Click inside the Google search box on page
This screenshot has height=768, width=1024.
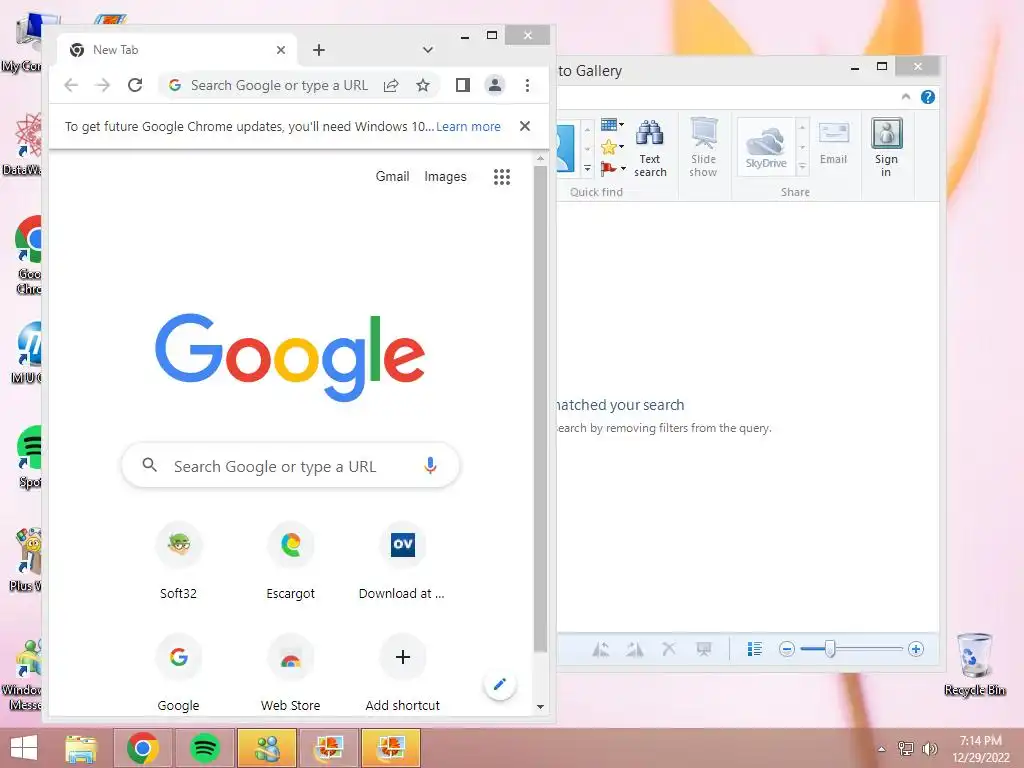click(x=291, y=466)
